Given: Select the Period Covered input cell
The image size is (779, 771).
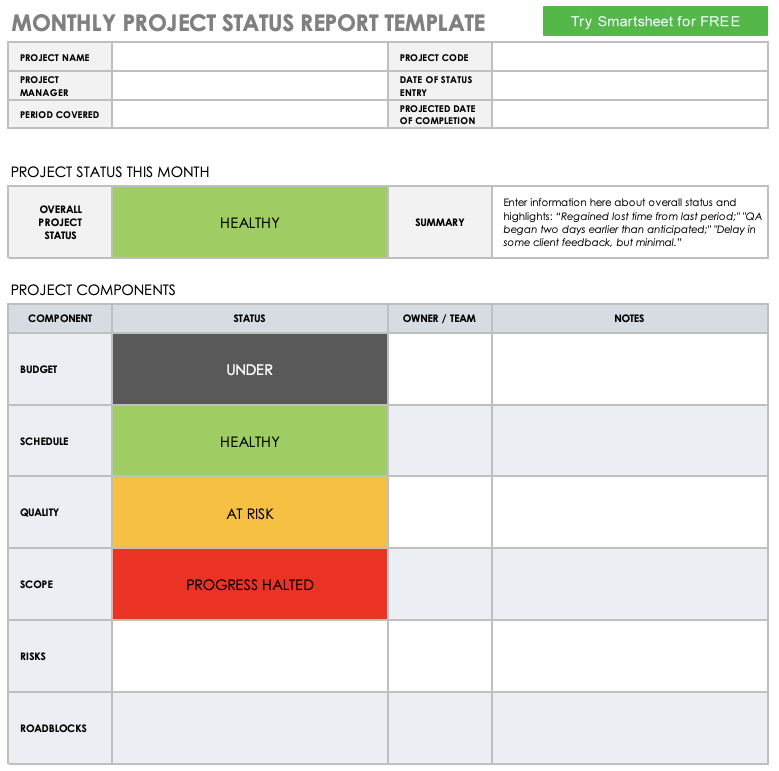Looking at the screenshot, I should 249,115.
